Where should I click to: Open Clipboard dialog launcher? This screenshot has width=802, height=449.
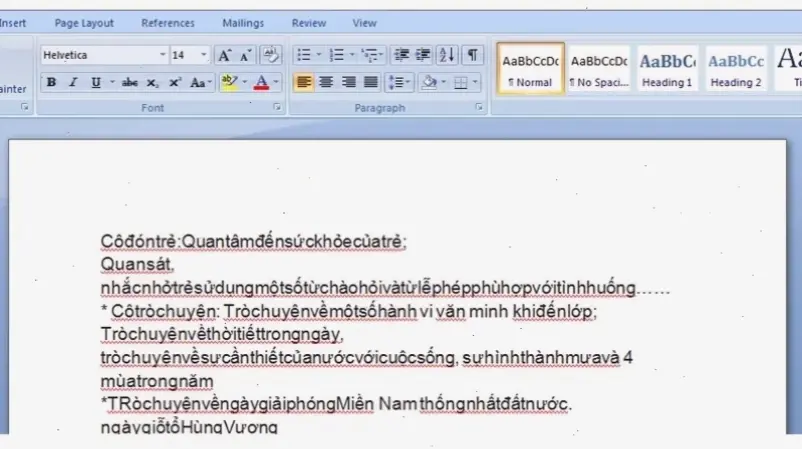[x=25, y=107]
